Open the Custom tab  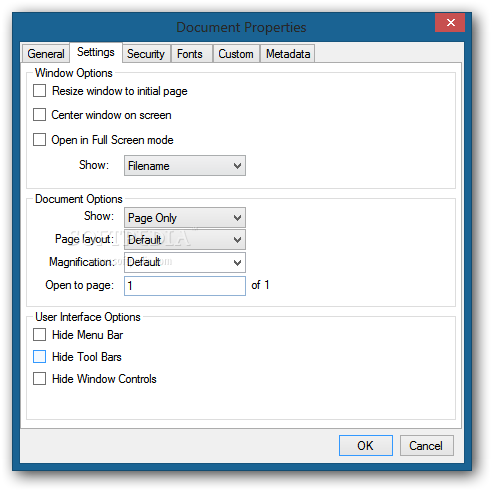click(236, 54)
